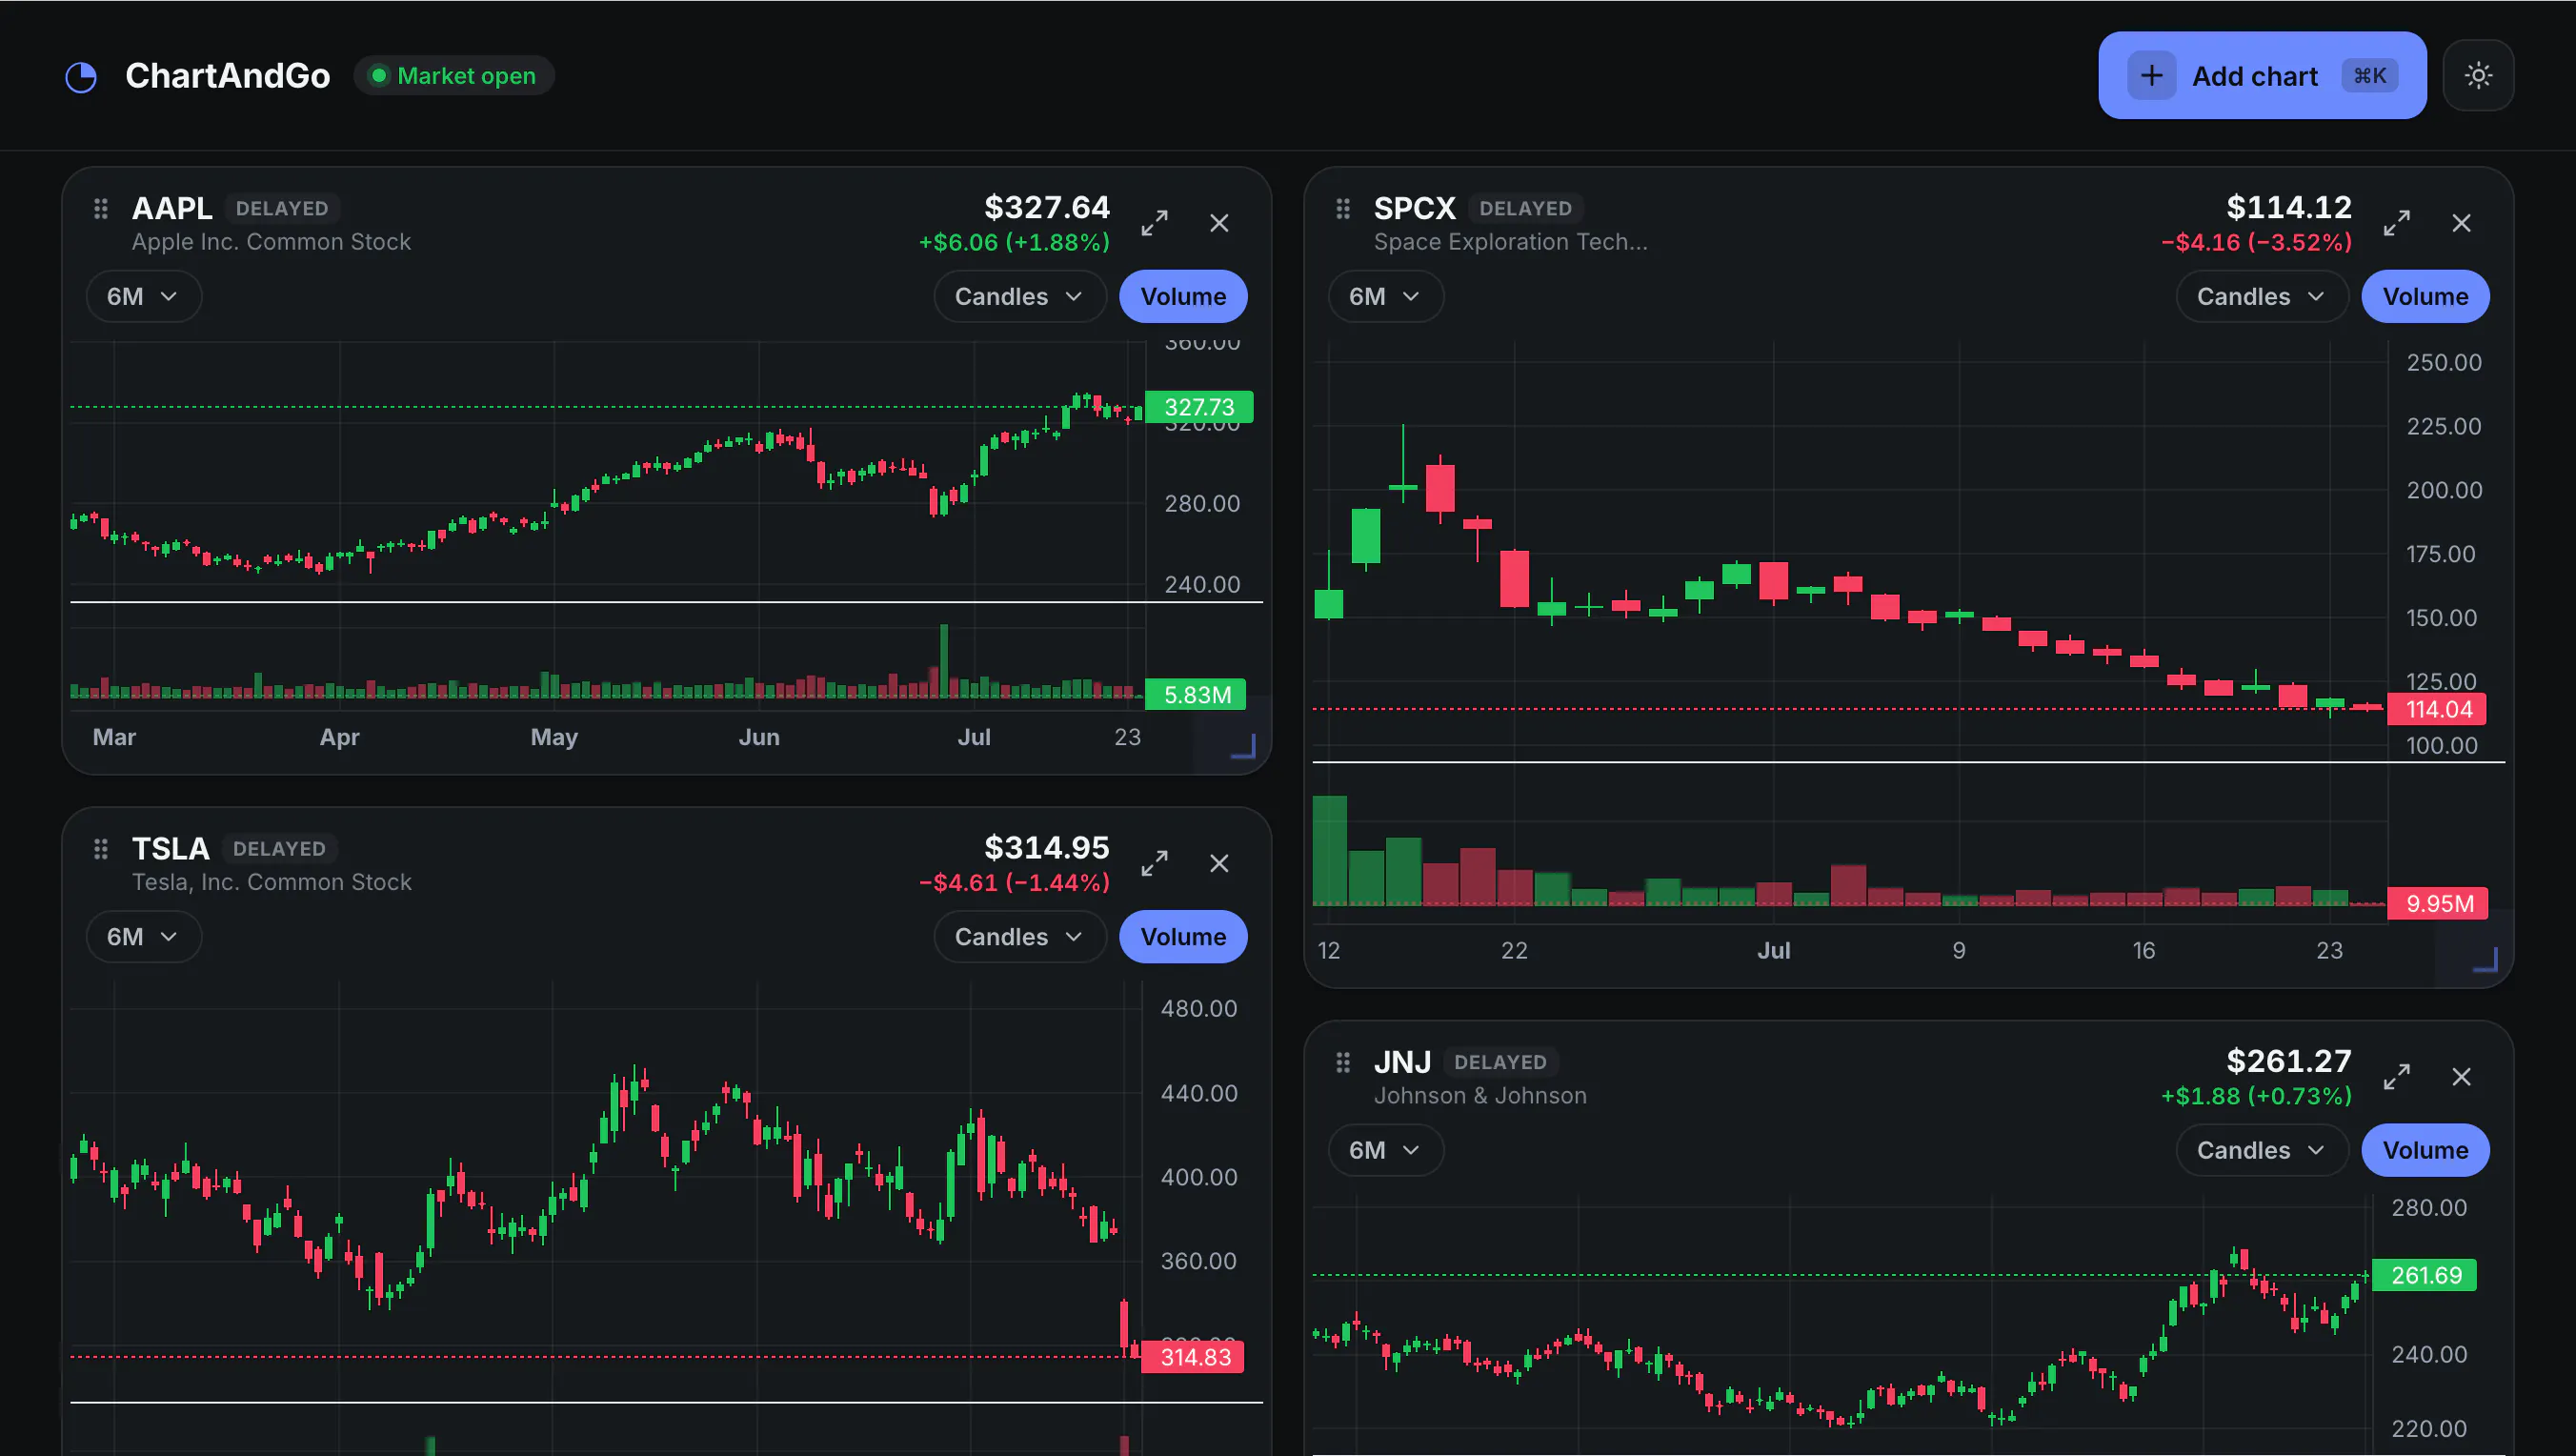Expand the SPCX chart to fullscreen

pyautogui.click(x=2397, y=223)
